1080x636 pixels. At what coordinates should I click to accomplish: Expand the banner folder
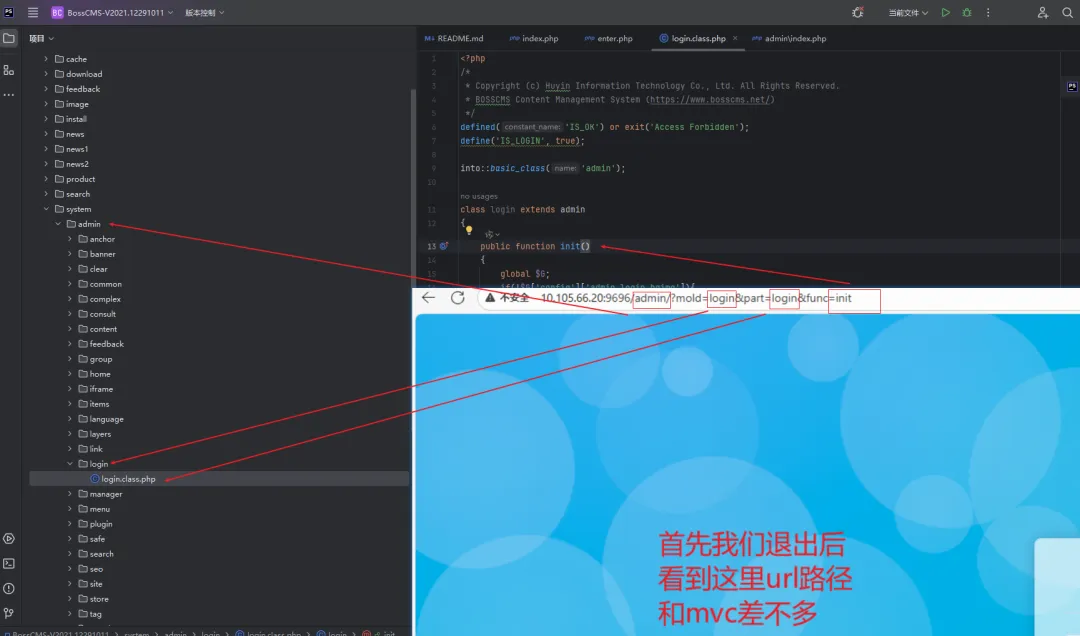click(70, 254)
